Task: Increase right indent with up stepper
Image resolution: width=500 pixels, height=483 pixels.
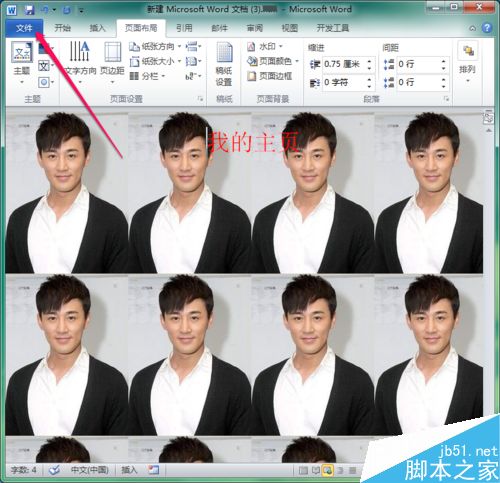Action: pyautogui.click(x=369, y=79)
